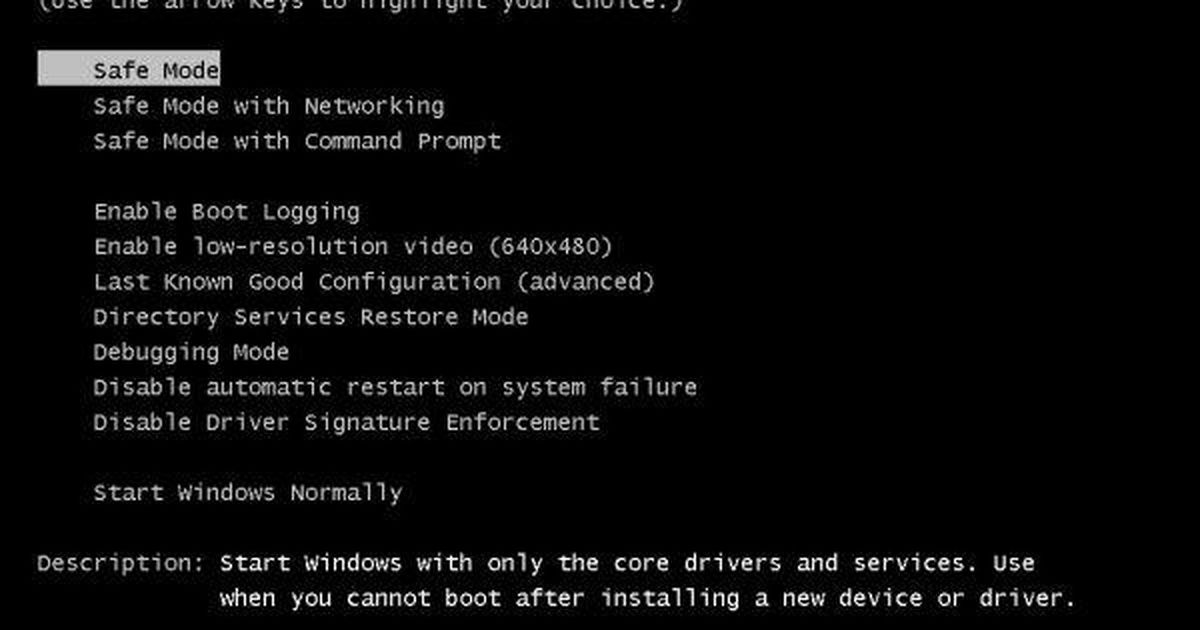Click the words Command Prompt in the third option

403,142
